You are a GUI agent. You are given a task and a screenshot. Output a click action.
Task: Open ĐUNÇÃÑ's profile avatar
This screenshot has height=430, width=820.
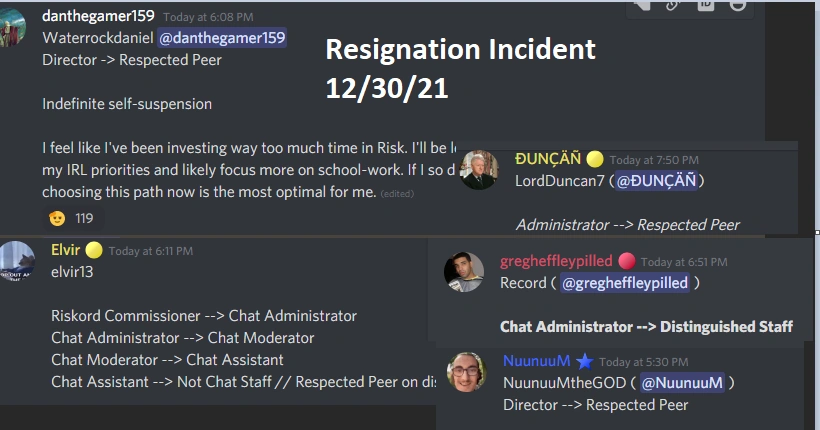tap(479, 170)
